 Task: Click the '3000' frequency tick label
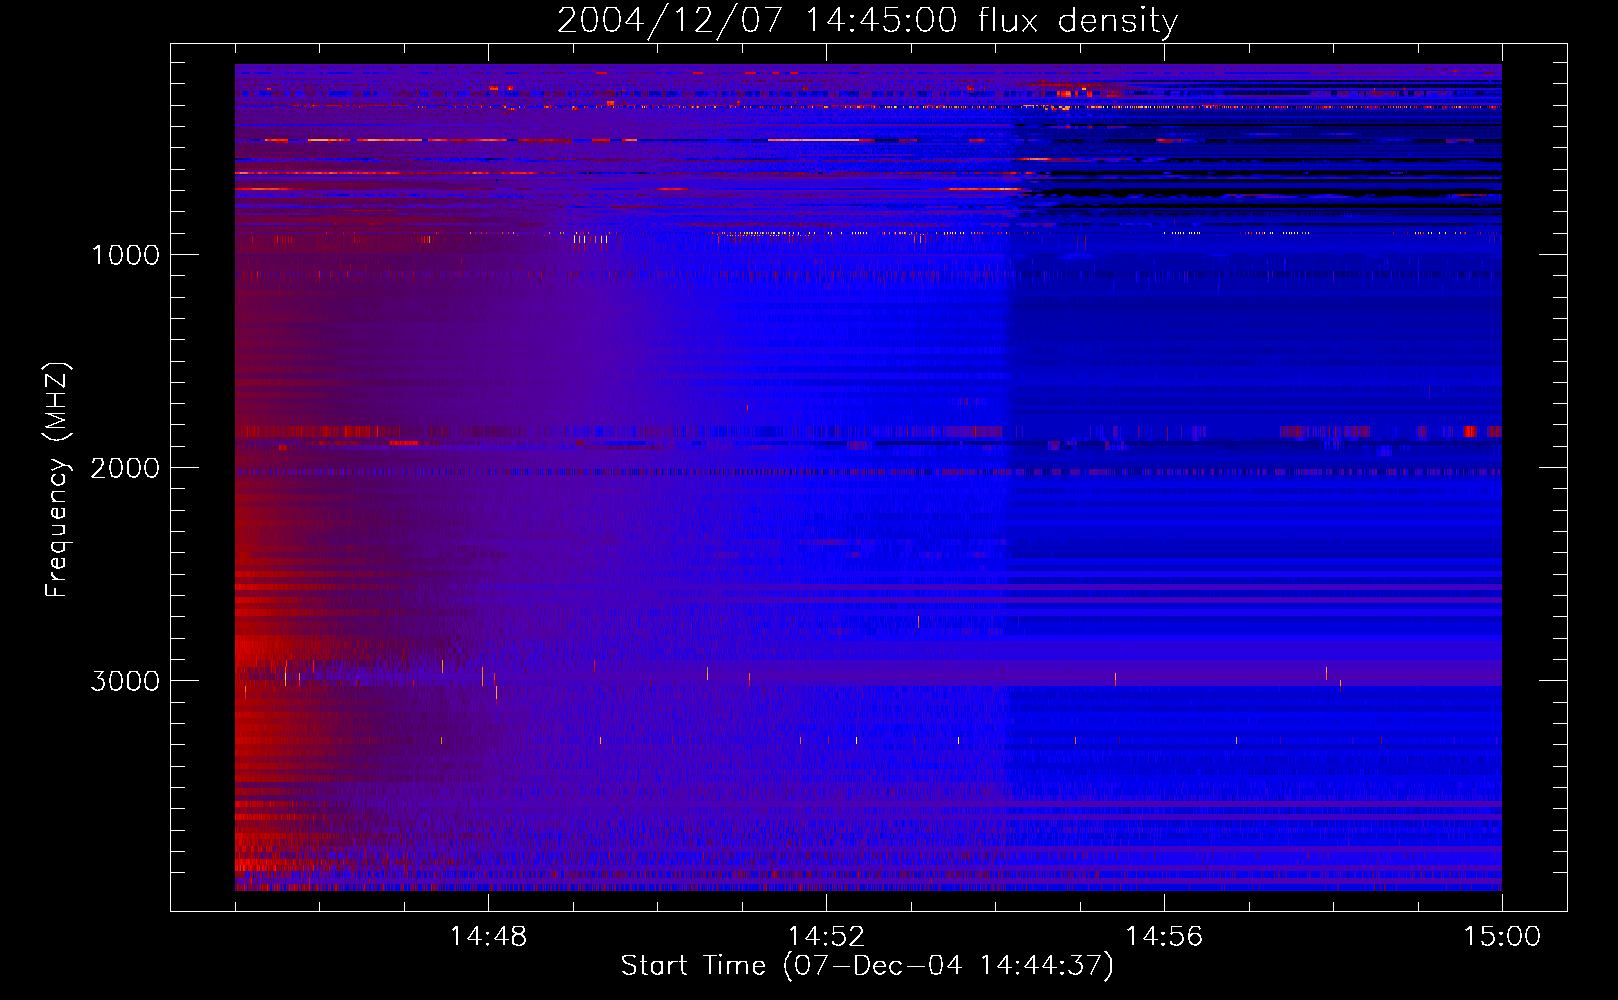125,681
